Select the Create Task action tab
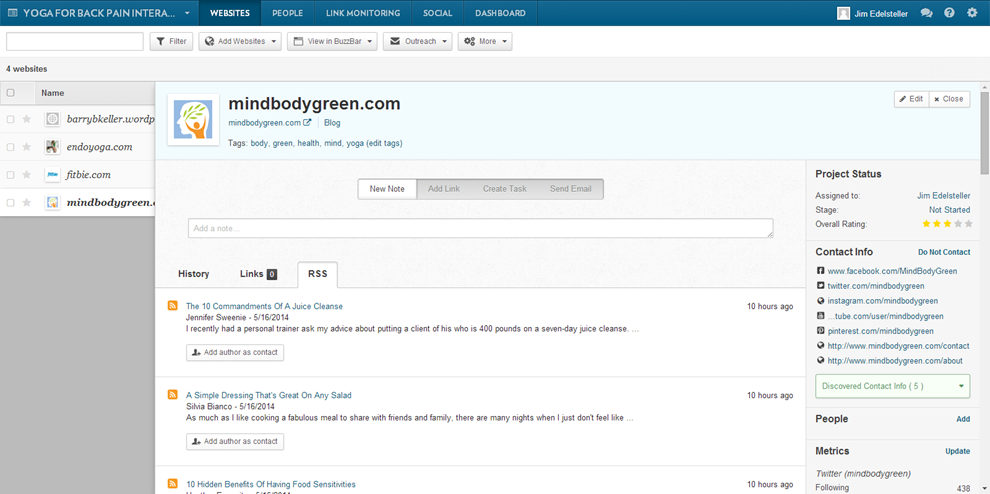The height and width of the screenshot is (494, 990). tap(504, 189)
